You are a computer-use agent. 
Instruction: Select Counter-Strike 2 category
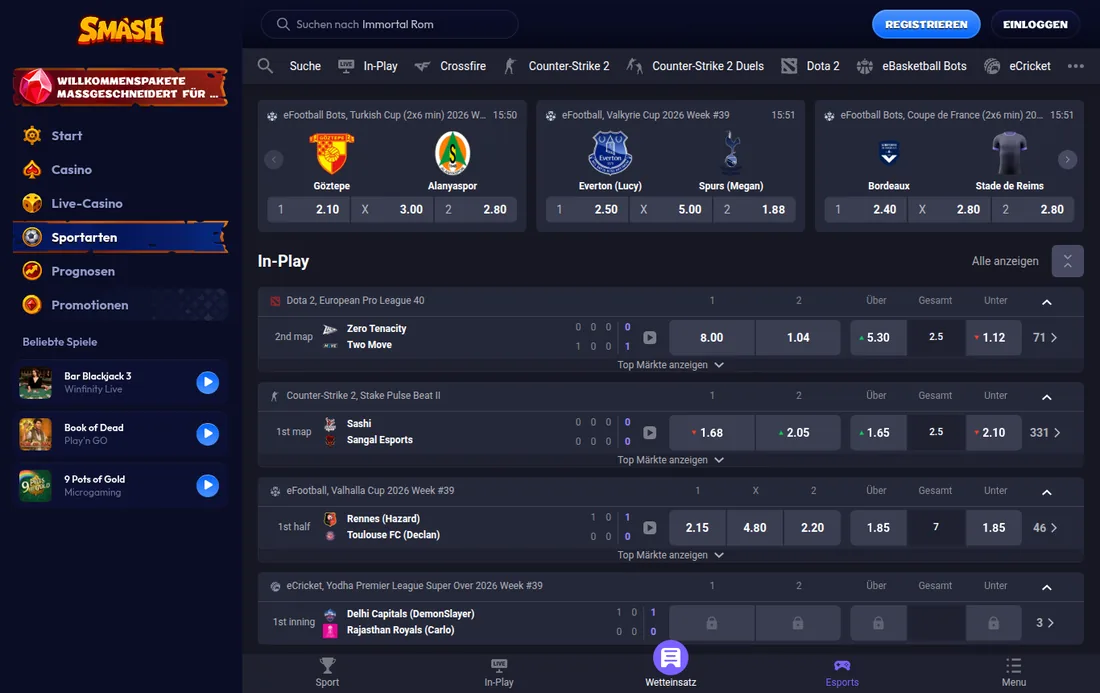pyautogui.click(x=557, y=66)
